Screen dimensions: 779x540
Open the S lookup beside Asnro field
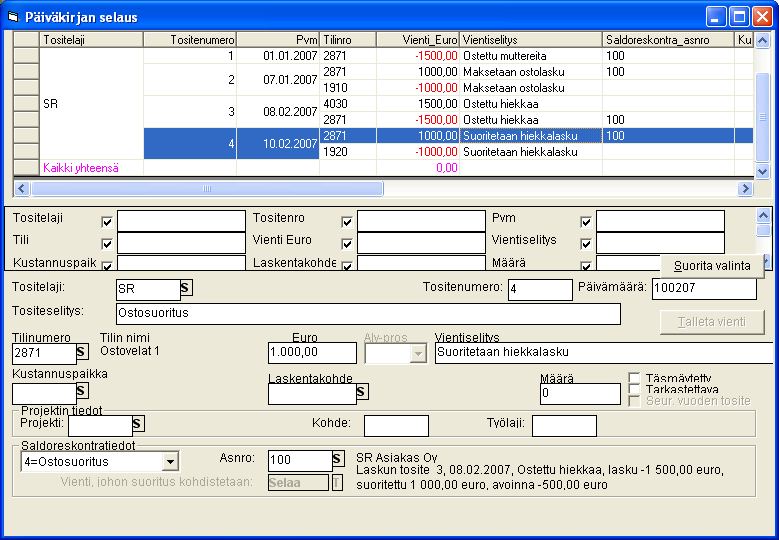tap(338, 459)
